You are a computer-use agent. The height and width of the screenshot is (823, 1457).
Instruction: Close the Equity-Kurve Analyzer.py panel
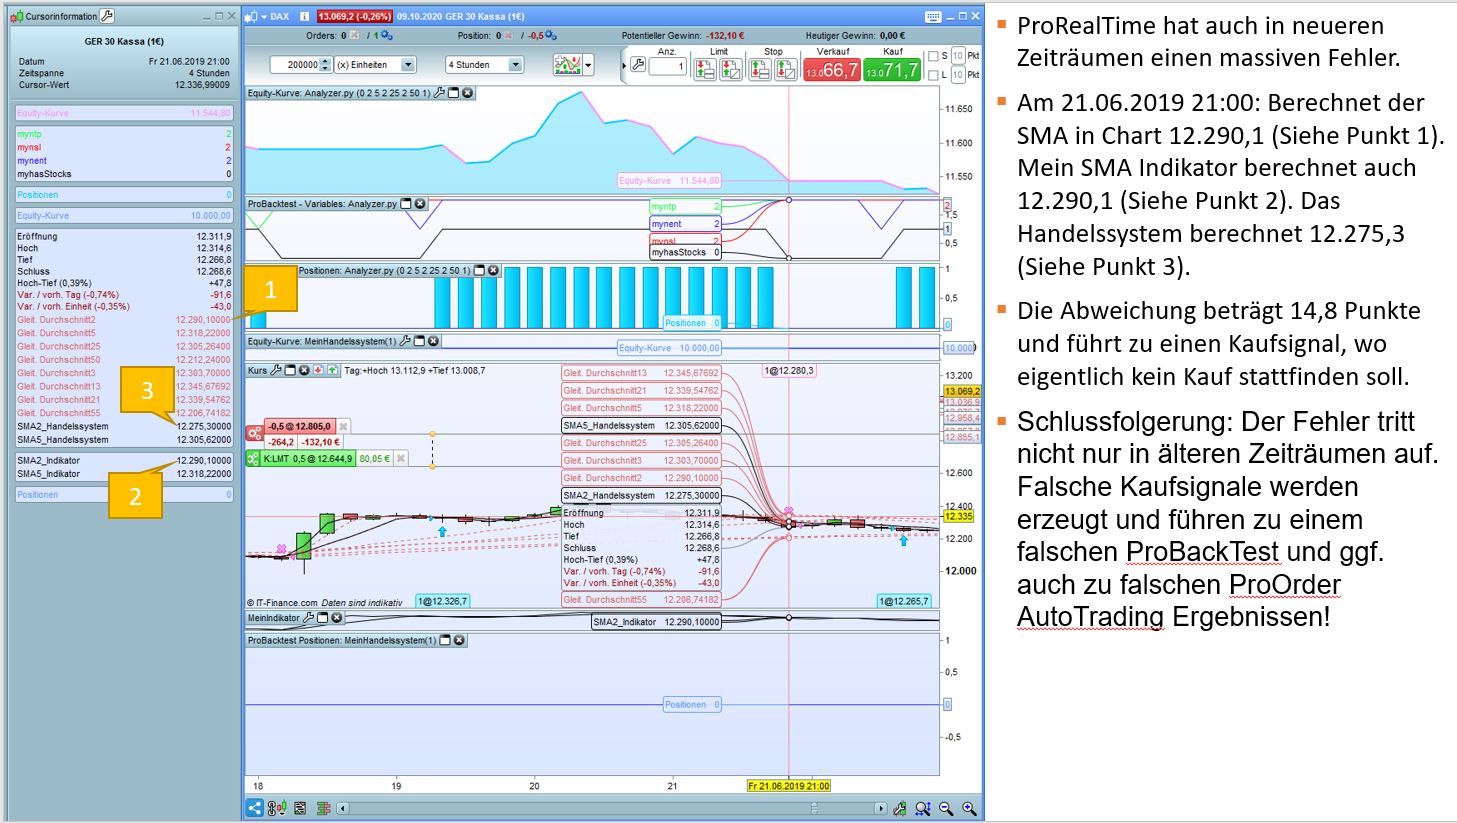point(467,93)
